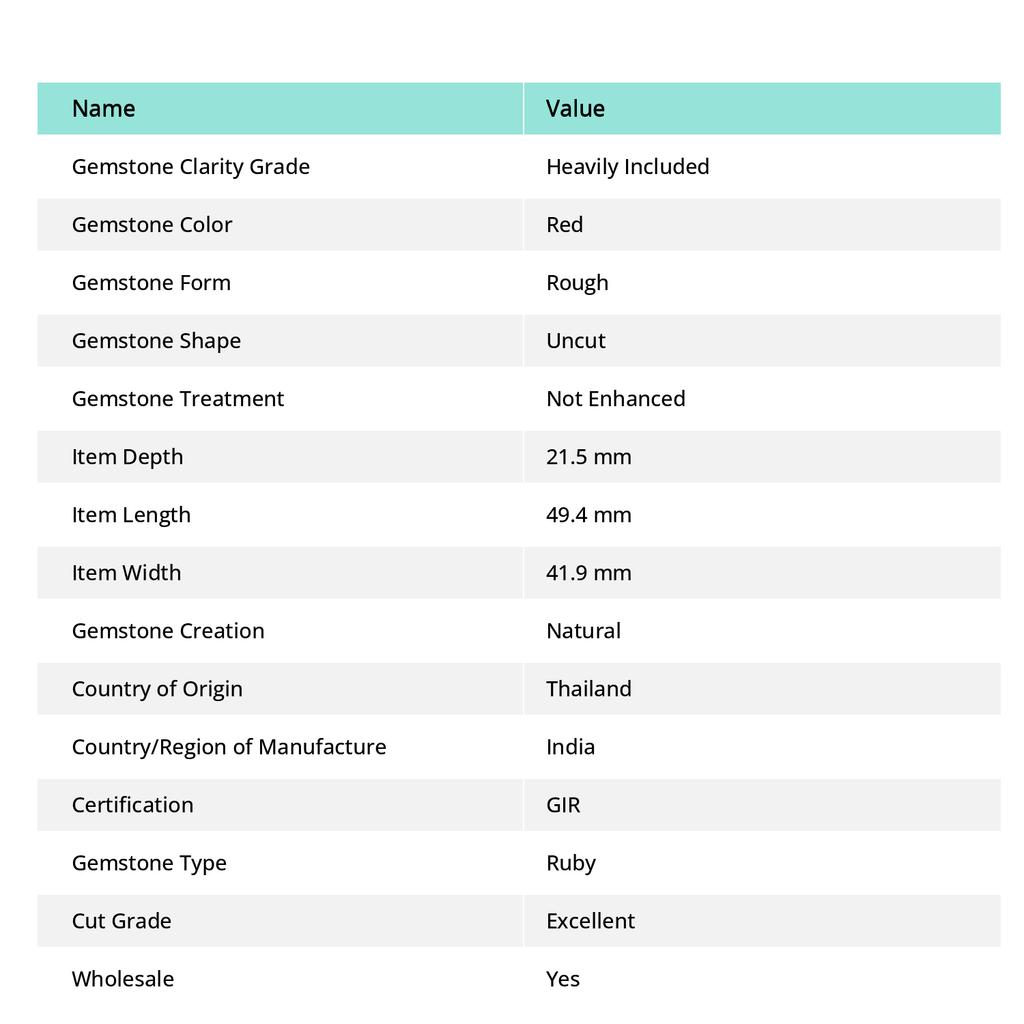Click the 49.4 mm length value
Screen dimensions: 1024x1024
point(588,514)
